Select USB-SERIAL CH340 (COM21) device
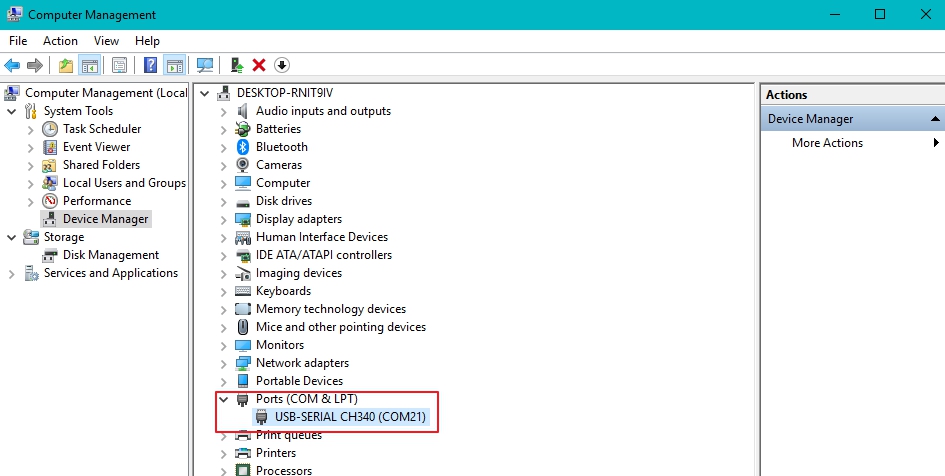Viewport: 945px width, 476px height. 350,416
